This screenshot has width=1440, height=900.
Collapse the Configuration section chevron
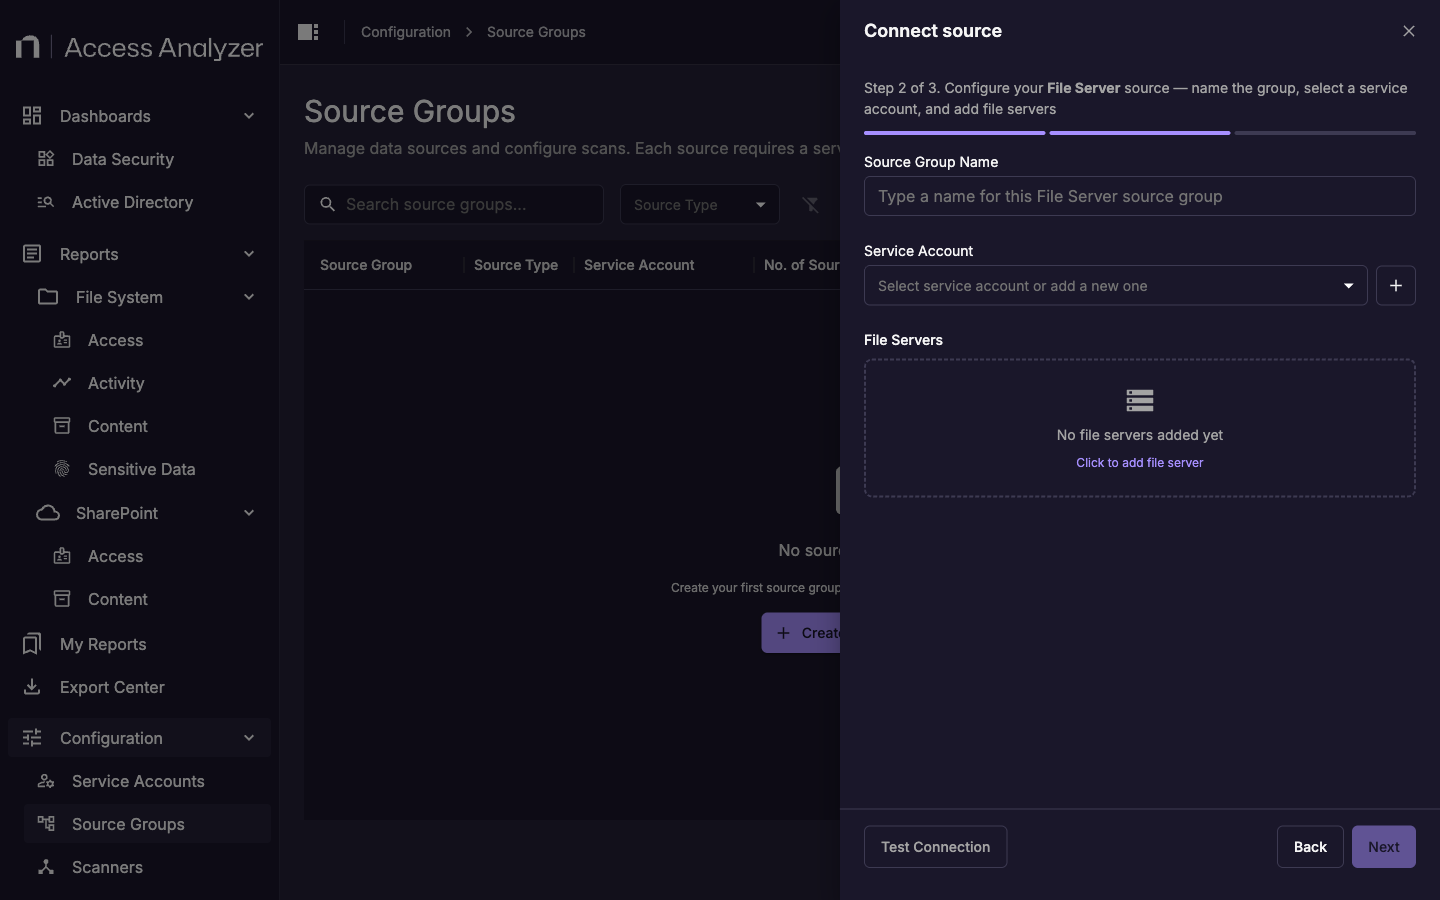(249, 738)
